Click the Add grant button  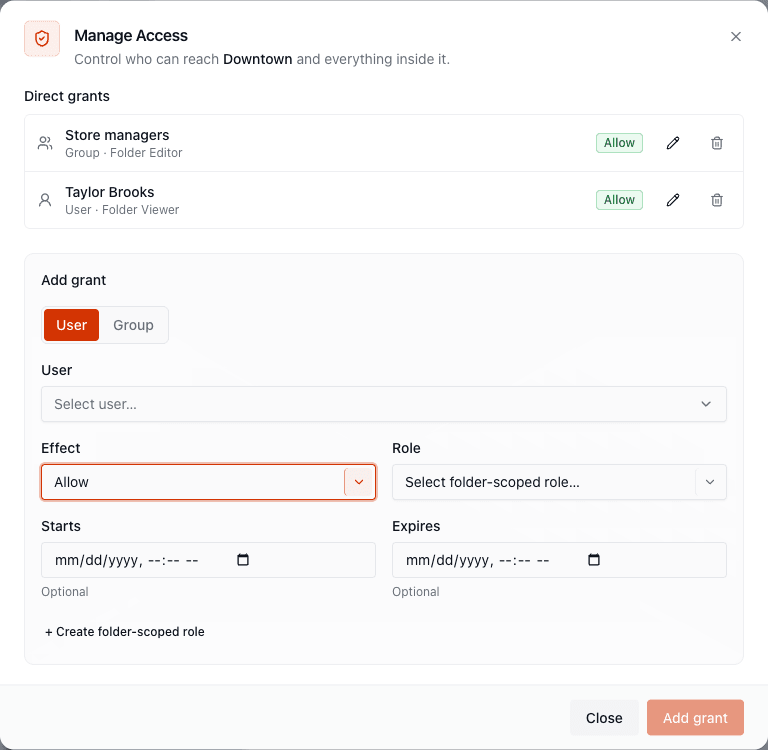point(695,718)
